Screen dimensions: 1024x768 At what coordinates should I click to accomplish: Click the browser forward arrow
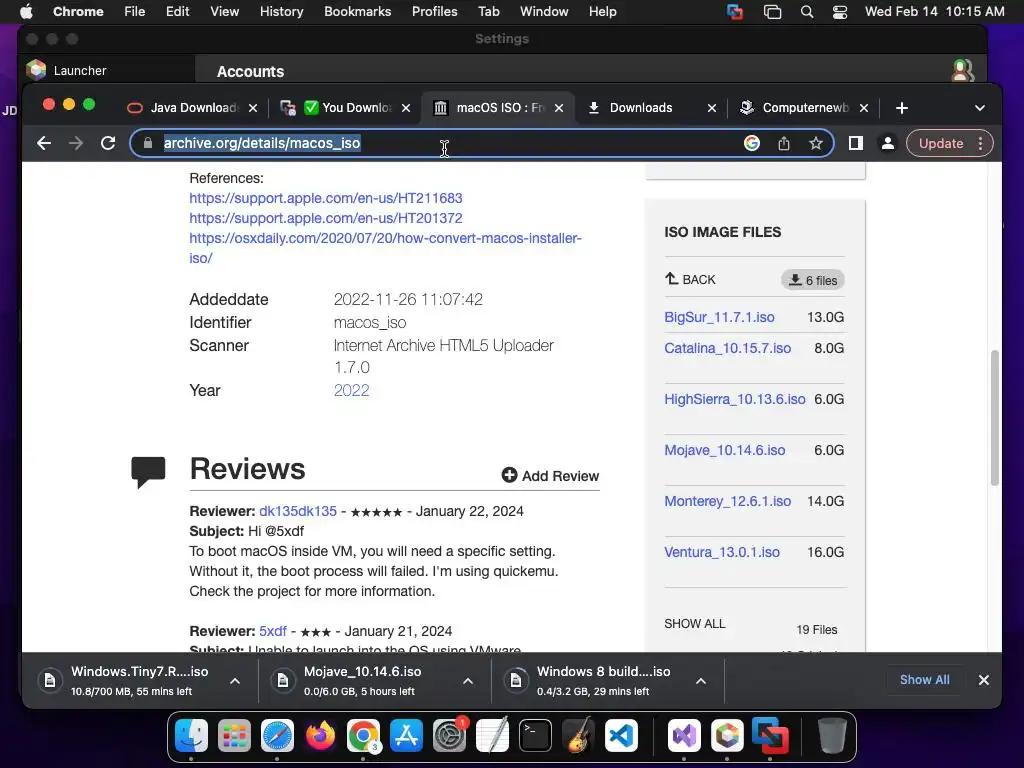tap(76, 143)
